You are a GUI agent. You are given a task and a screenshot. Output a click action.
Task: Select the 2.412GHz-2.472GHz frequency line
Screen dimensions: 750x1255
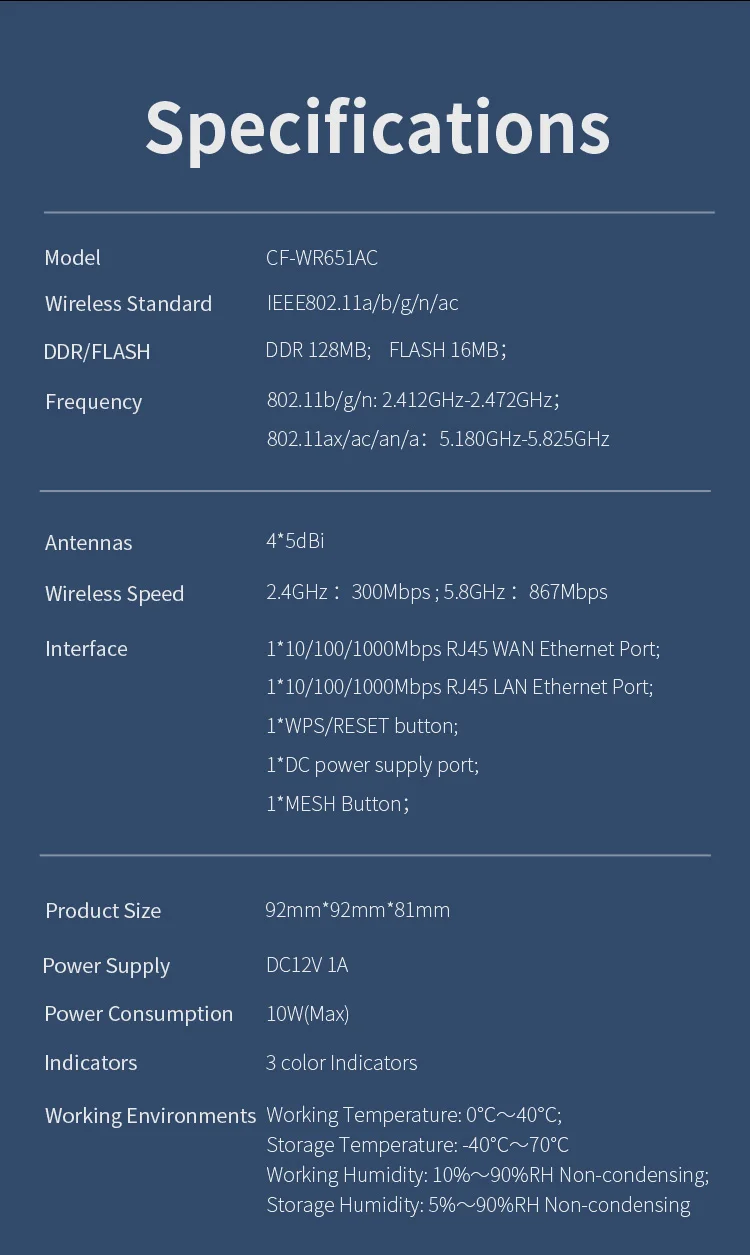point(412,400)
